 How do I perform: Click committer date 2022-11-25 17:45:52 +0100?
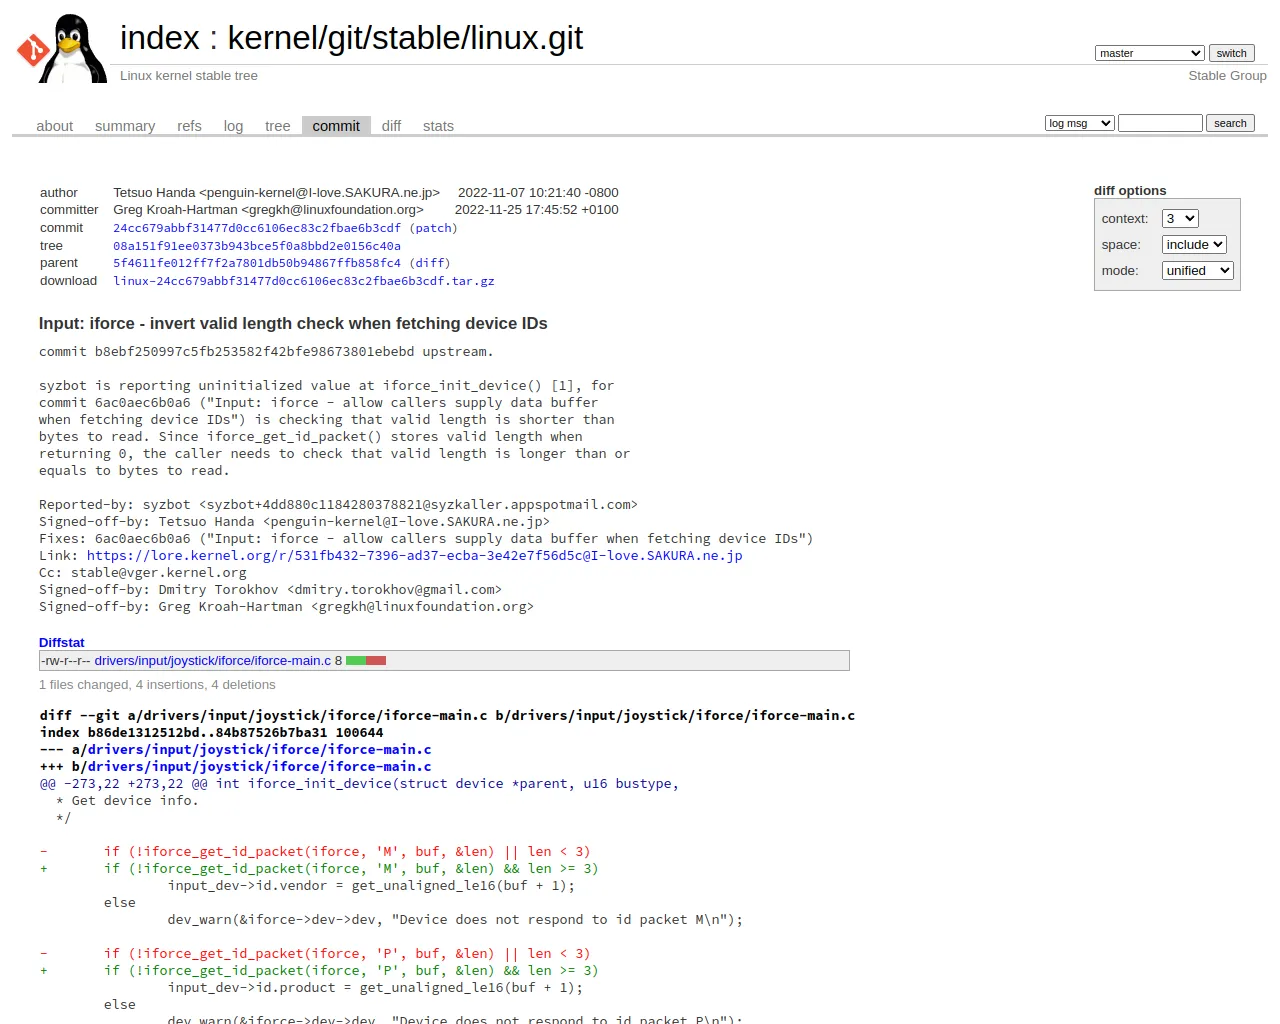coord(537,210)
